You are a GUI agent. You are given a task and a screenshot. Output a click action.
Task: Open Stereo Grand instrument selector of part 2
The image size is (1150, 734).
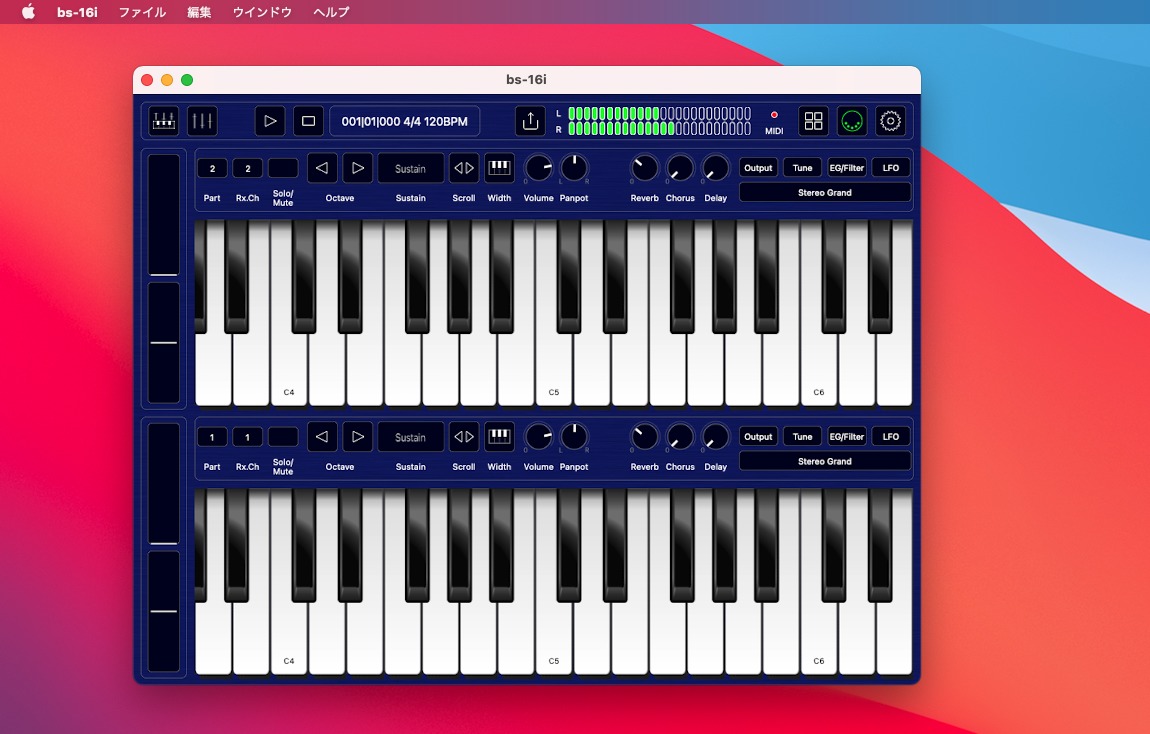tap(825, 193)
